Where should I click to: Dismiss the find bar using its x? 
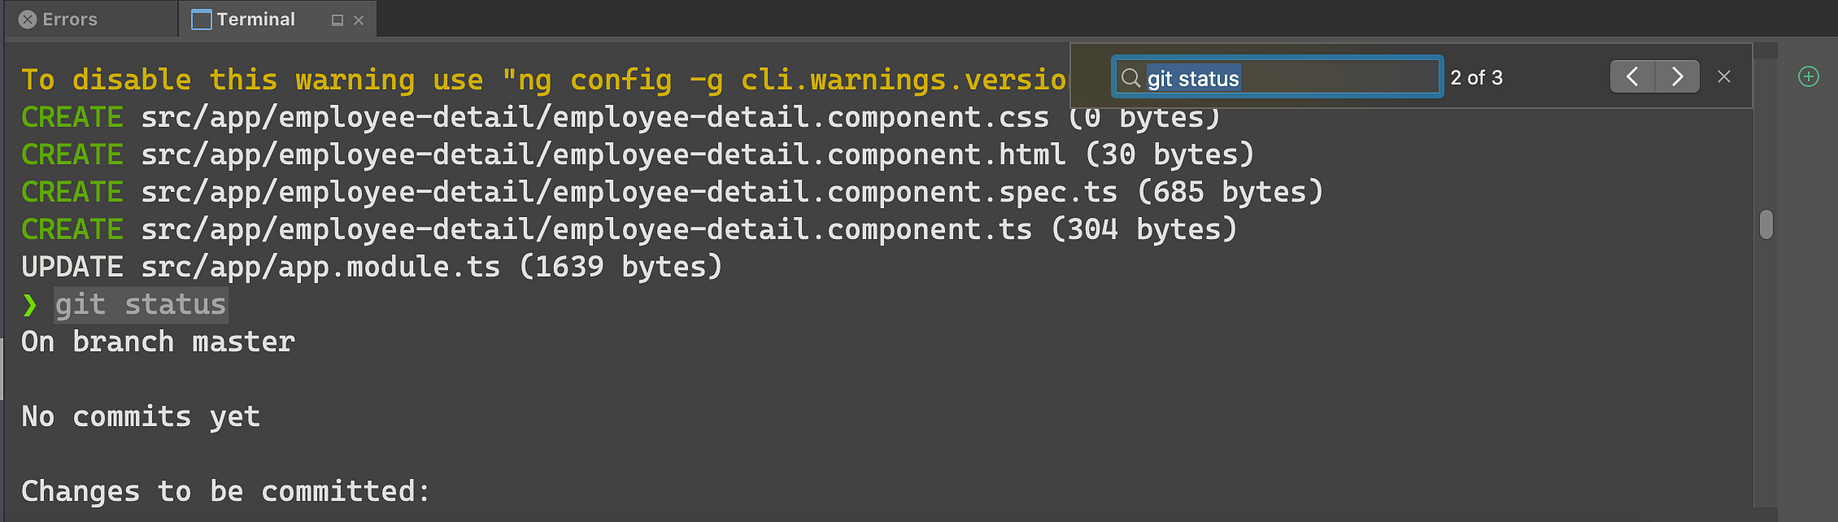tap(1724, 76)
